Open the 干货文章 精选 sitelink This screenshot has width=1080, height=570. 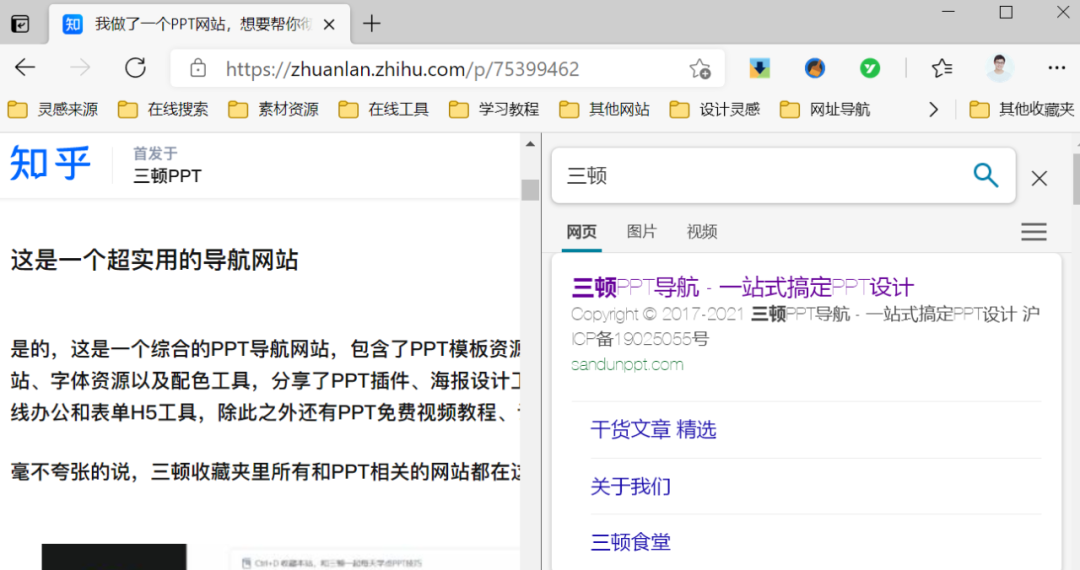click(x=653, y=430)
